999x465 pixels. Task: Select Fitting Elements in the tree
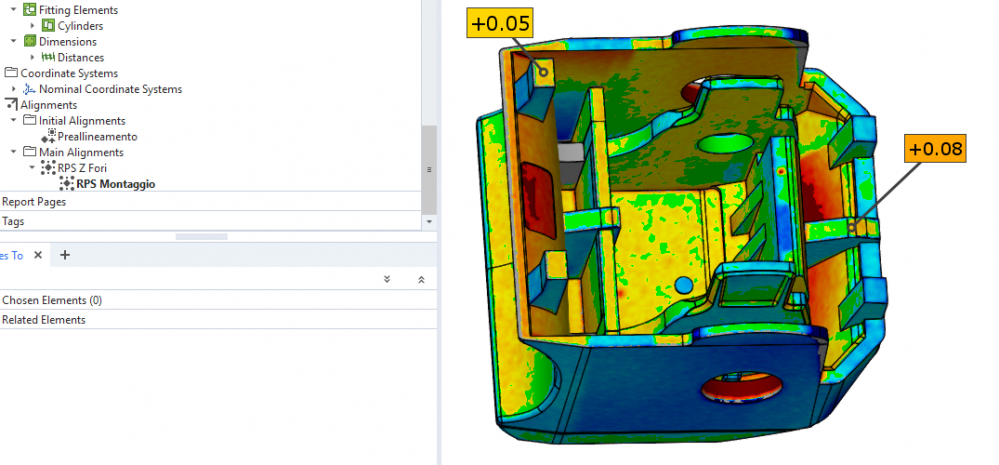click(x=78, y=10)
